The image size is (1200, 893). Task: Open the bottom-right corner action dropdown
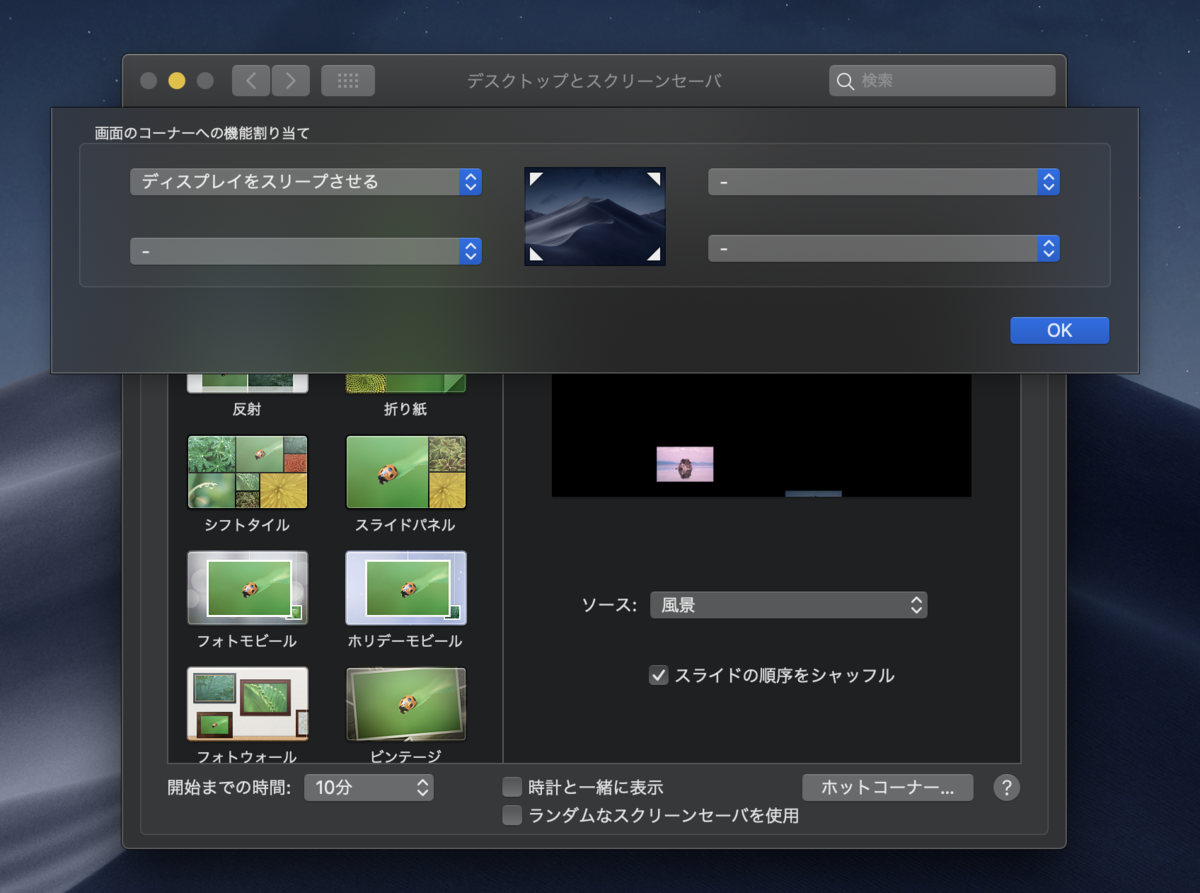(x=884, y=248)
